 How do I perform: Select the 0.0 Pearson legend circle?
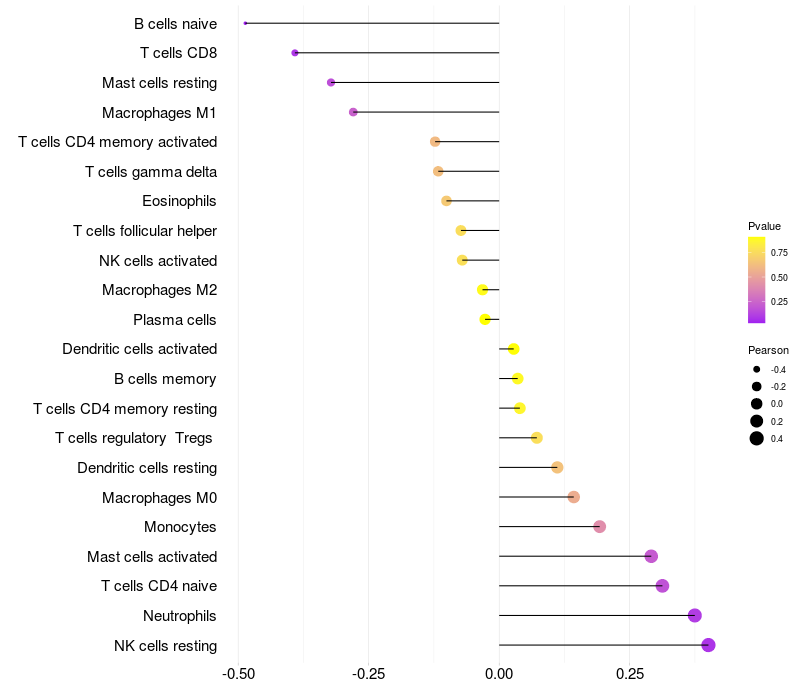757,404
